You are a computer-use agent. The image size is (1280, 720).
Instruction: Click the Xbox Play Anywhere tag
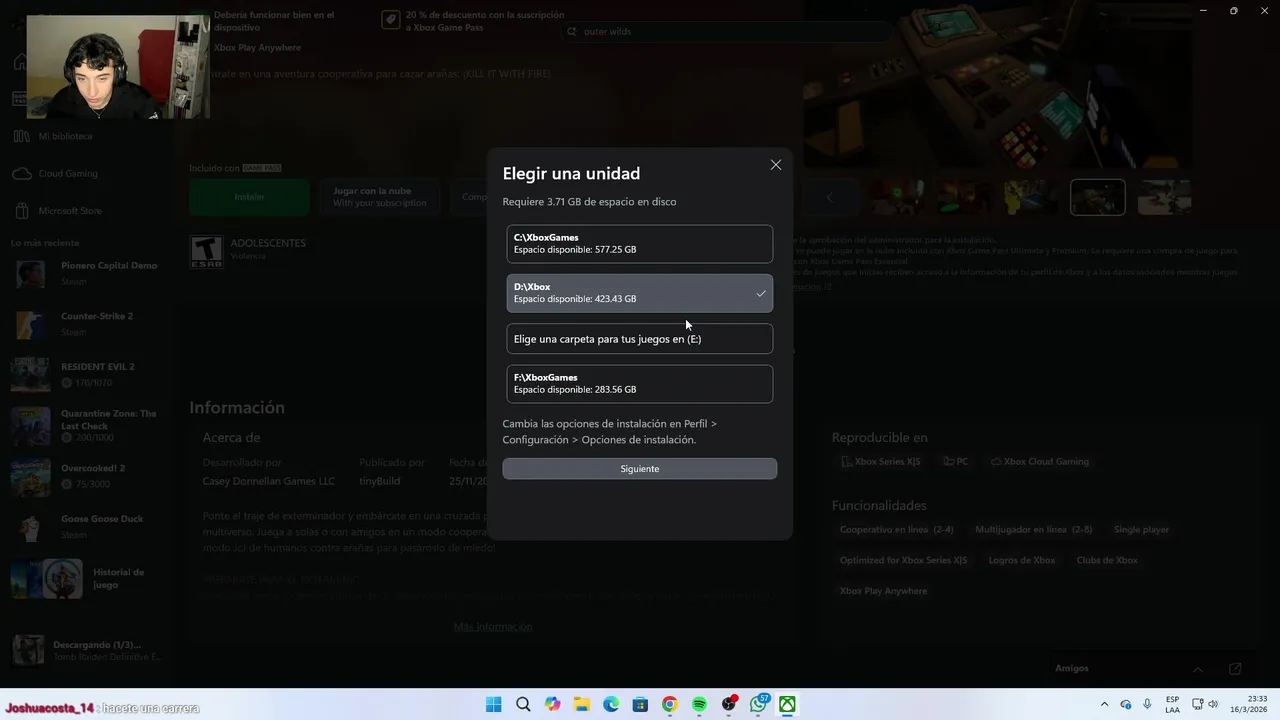click(883, 591)
